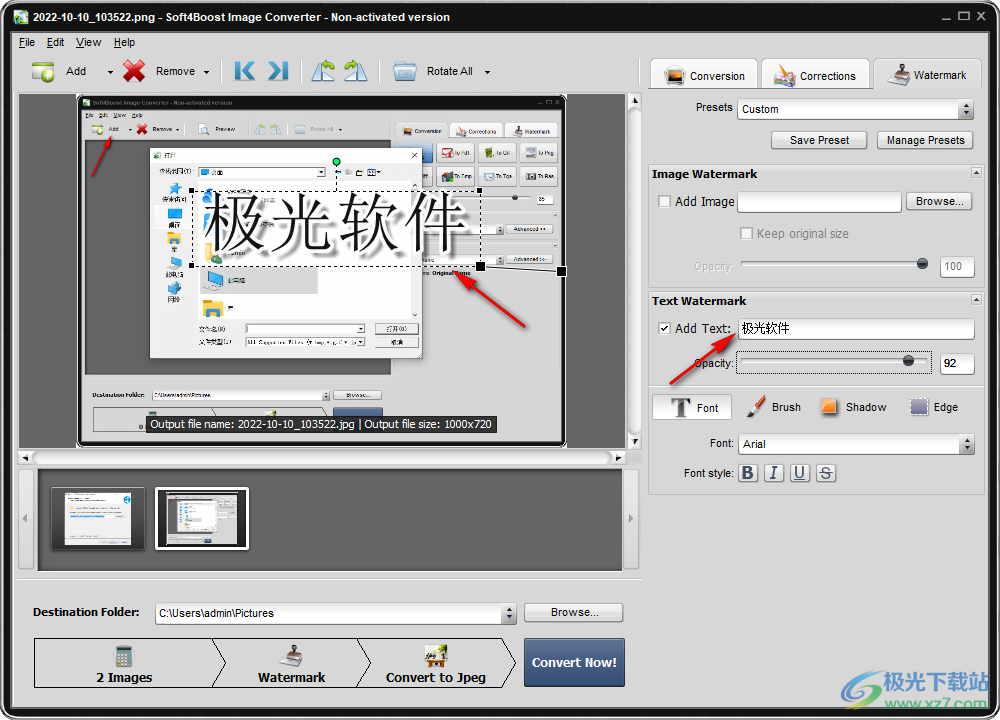Click preview scrollbar down arrow
Image resolution: width=1000 pixels, height=720 pixels.
coord(635,441)
